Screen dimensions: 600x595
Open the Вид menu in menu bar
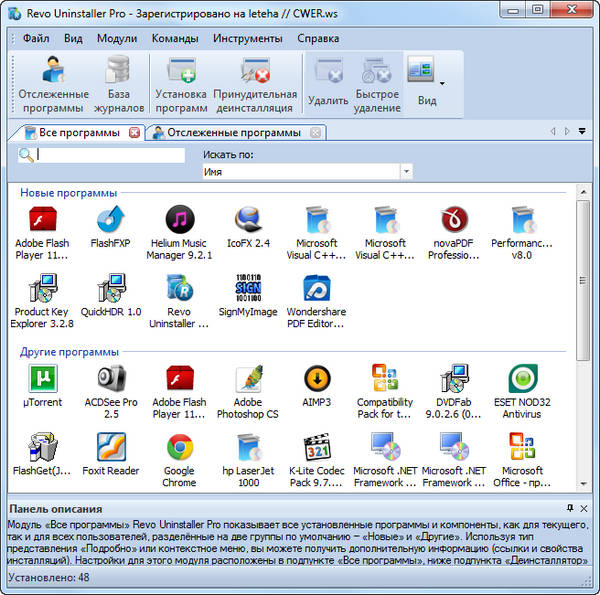[73, 38]
